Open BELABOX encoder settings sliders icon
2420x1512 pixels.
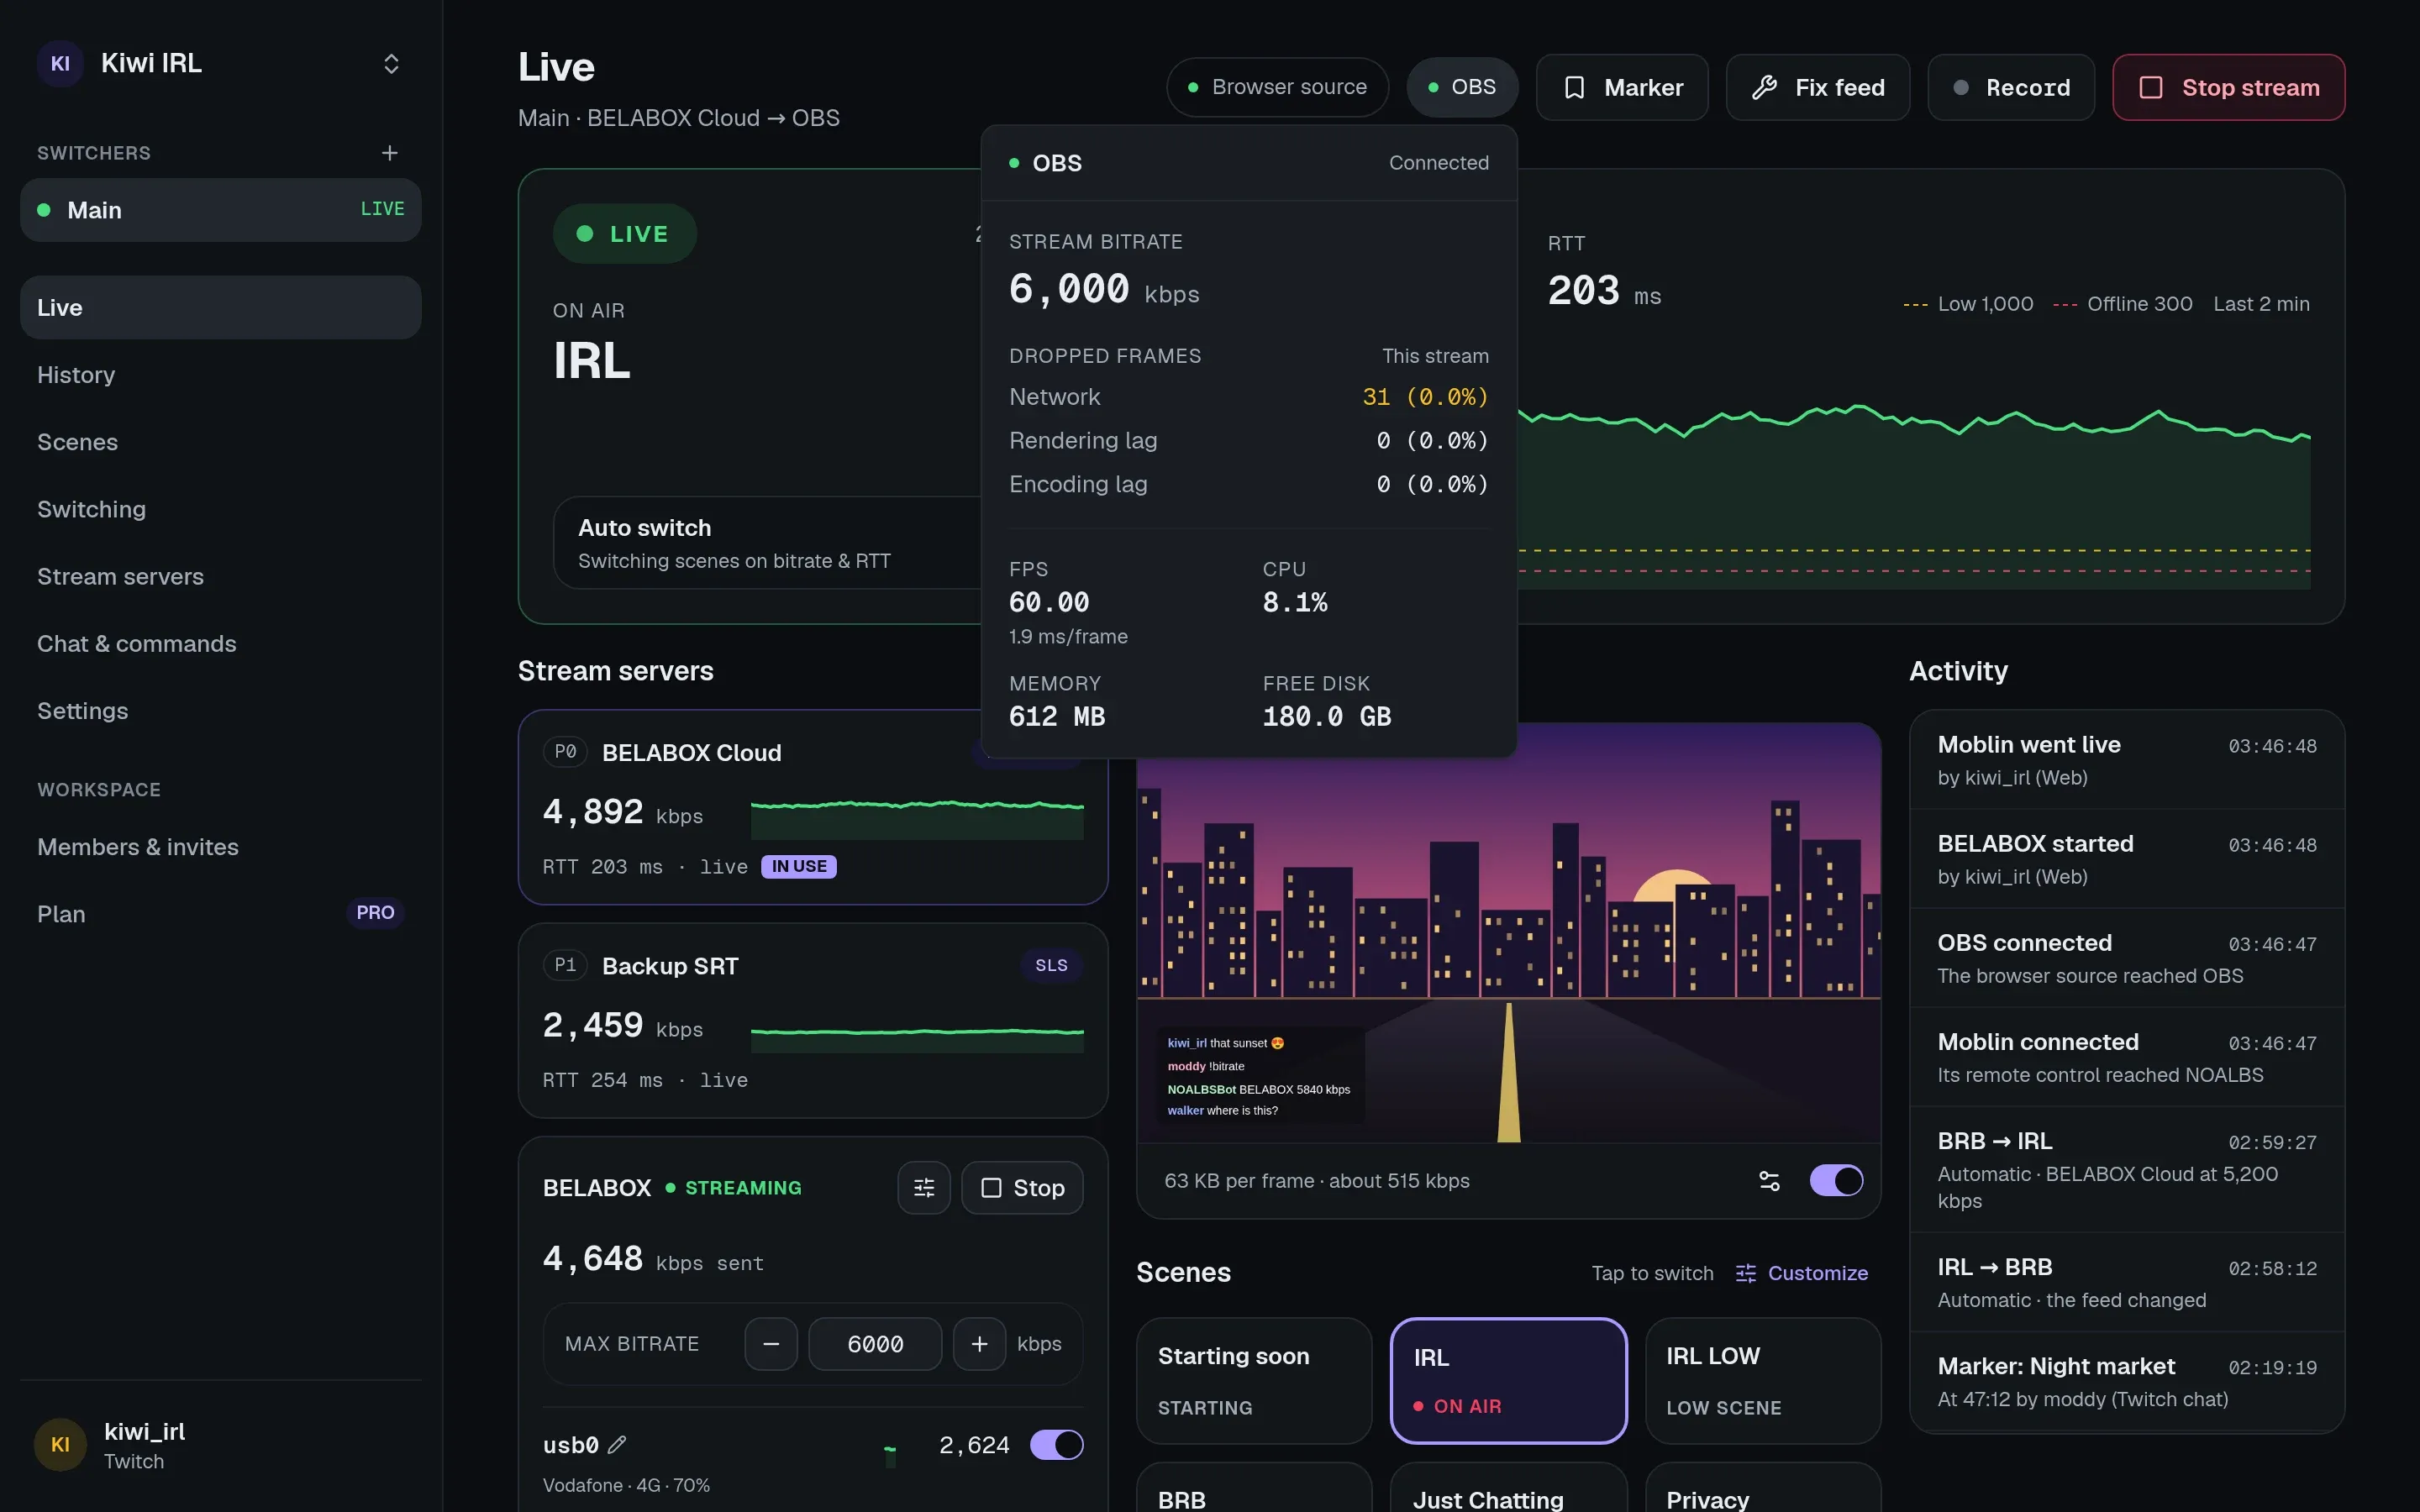click(x=924, y=1187)
